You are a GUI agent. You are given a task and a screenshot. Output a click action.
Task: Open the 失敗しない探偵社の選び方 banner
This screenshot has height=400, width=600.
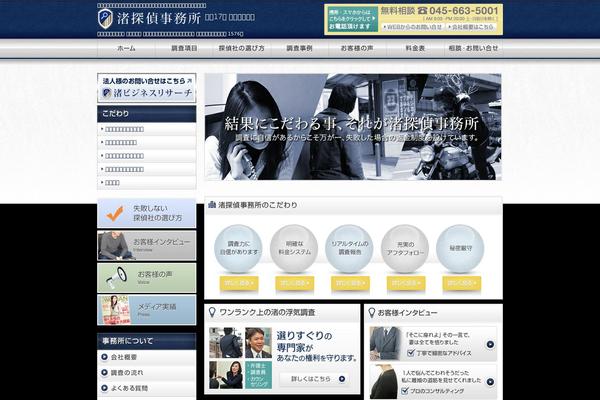(147, 213)
